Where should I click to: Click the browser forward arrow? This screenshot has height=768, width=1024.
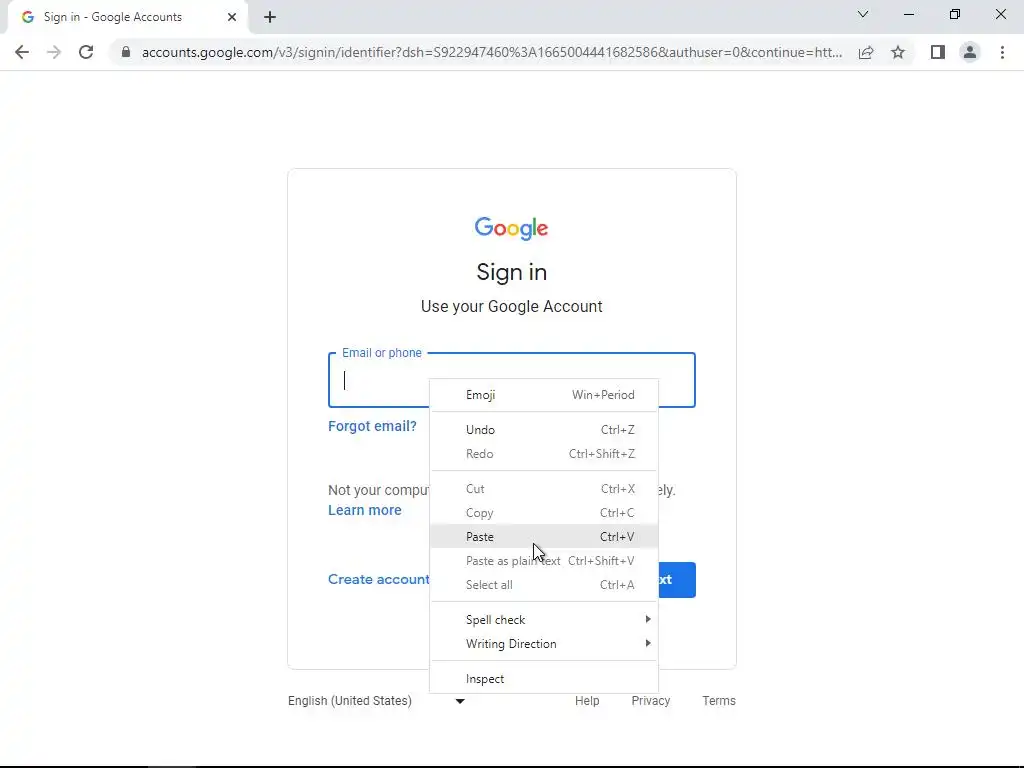(x=54, y=52)
